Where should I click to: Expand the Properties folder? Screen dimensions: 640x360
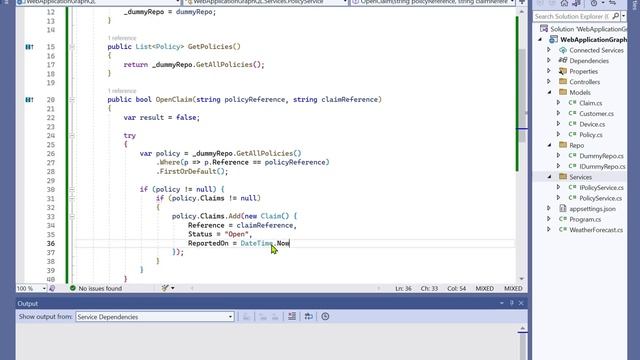pos(549,71)
